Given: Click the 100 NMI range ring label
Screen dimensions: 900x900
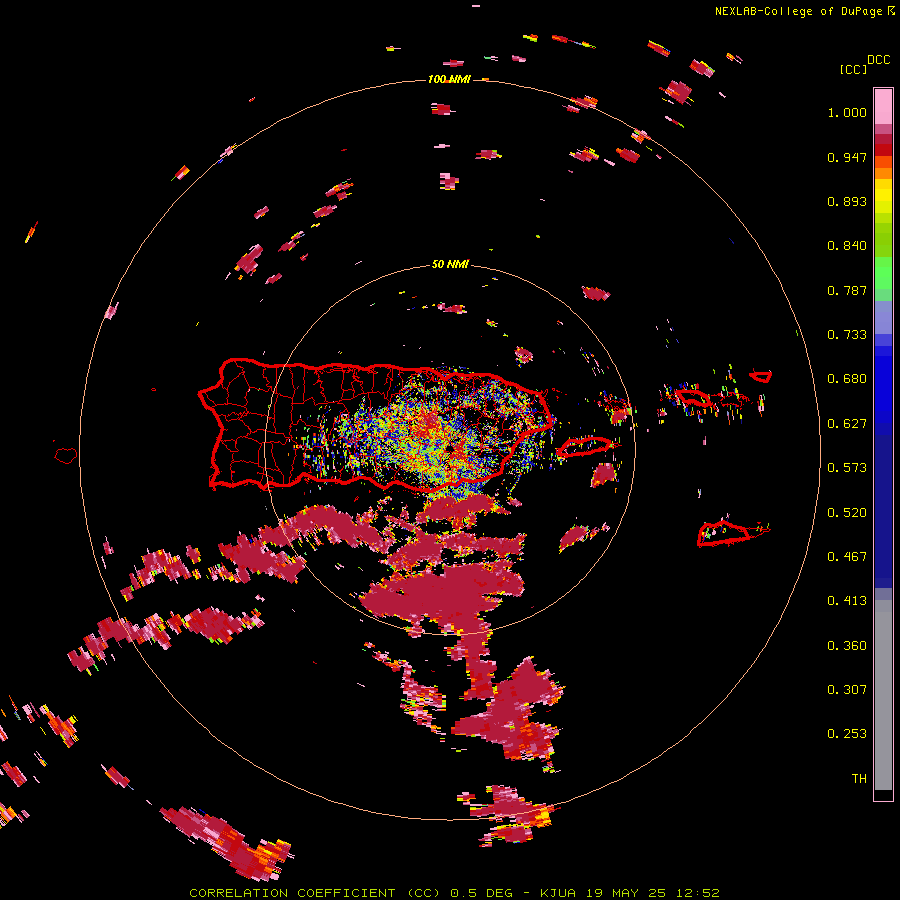Looking at the screenshot, I should coord(449,79).
